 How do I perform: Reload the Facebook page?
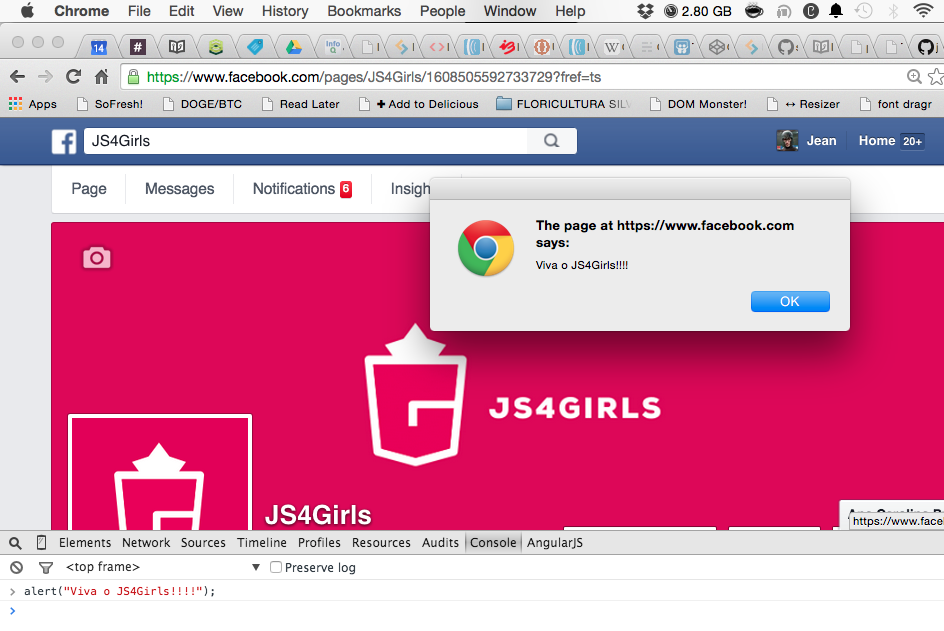[x=73, y=76]
